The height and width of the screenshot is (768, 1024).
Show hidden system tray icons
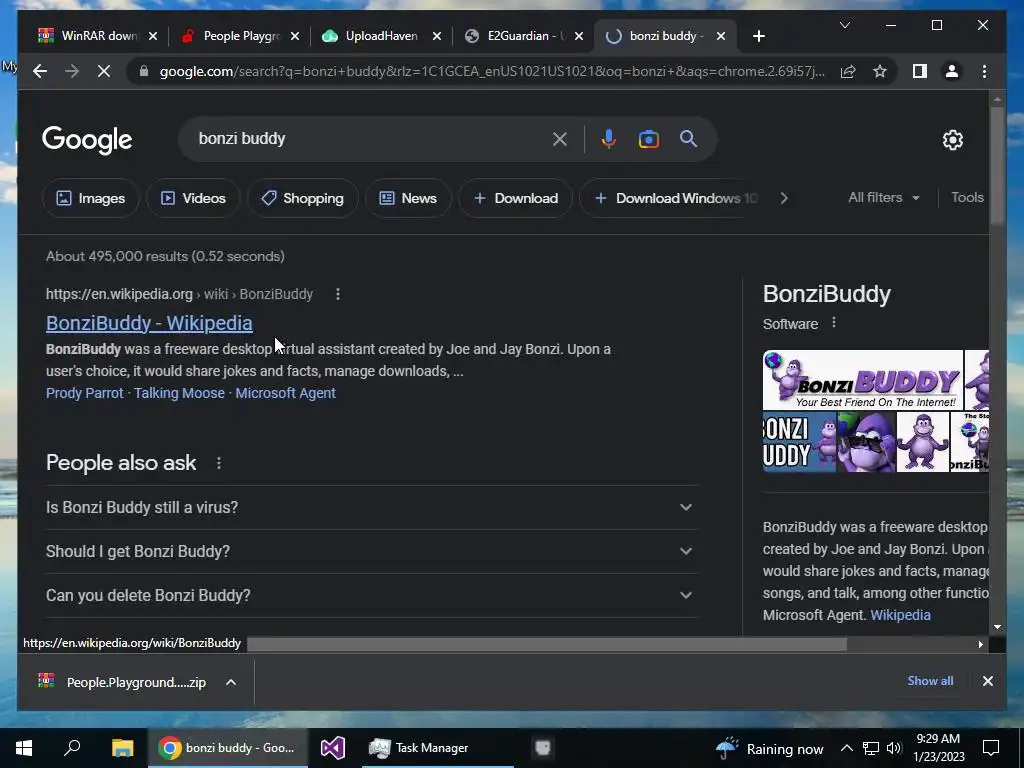pos(846,748)
